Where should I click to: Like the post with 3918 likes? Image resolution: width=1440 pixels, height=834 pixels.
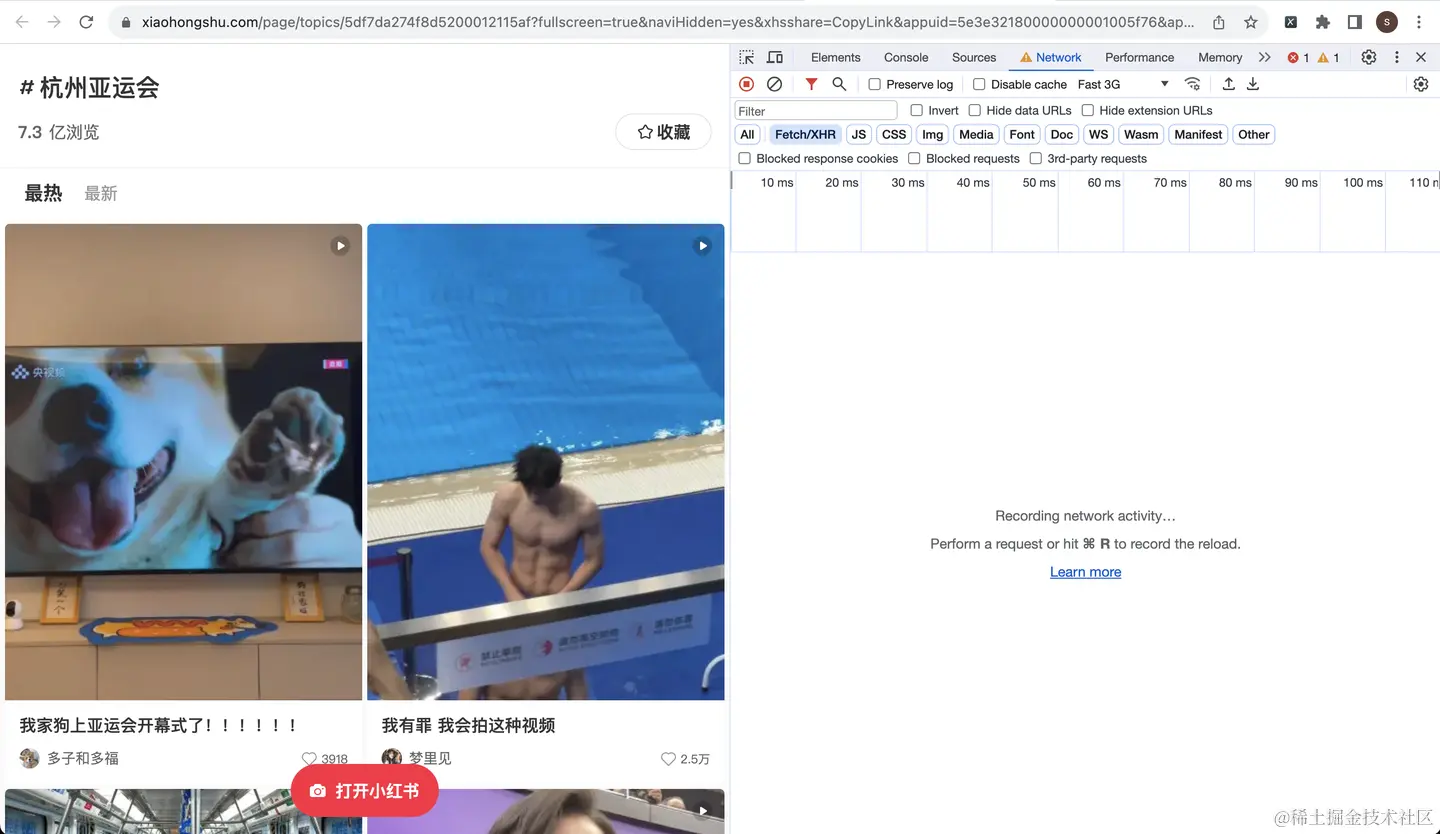[x=309, y=759]
